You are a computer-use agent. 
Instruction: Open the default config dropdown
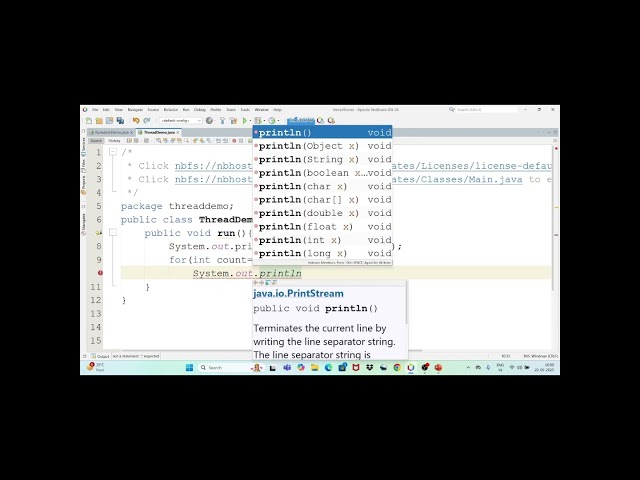pos(181,121)
